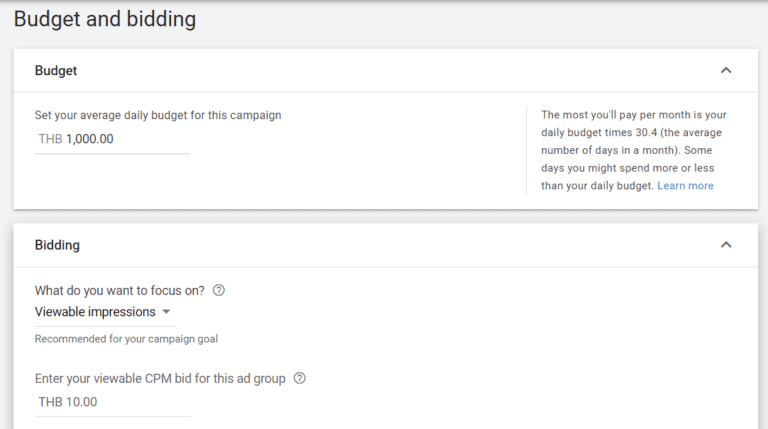
Task: Click the "Set your average daily budget" label
Action: coord(158,115)
